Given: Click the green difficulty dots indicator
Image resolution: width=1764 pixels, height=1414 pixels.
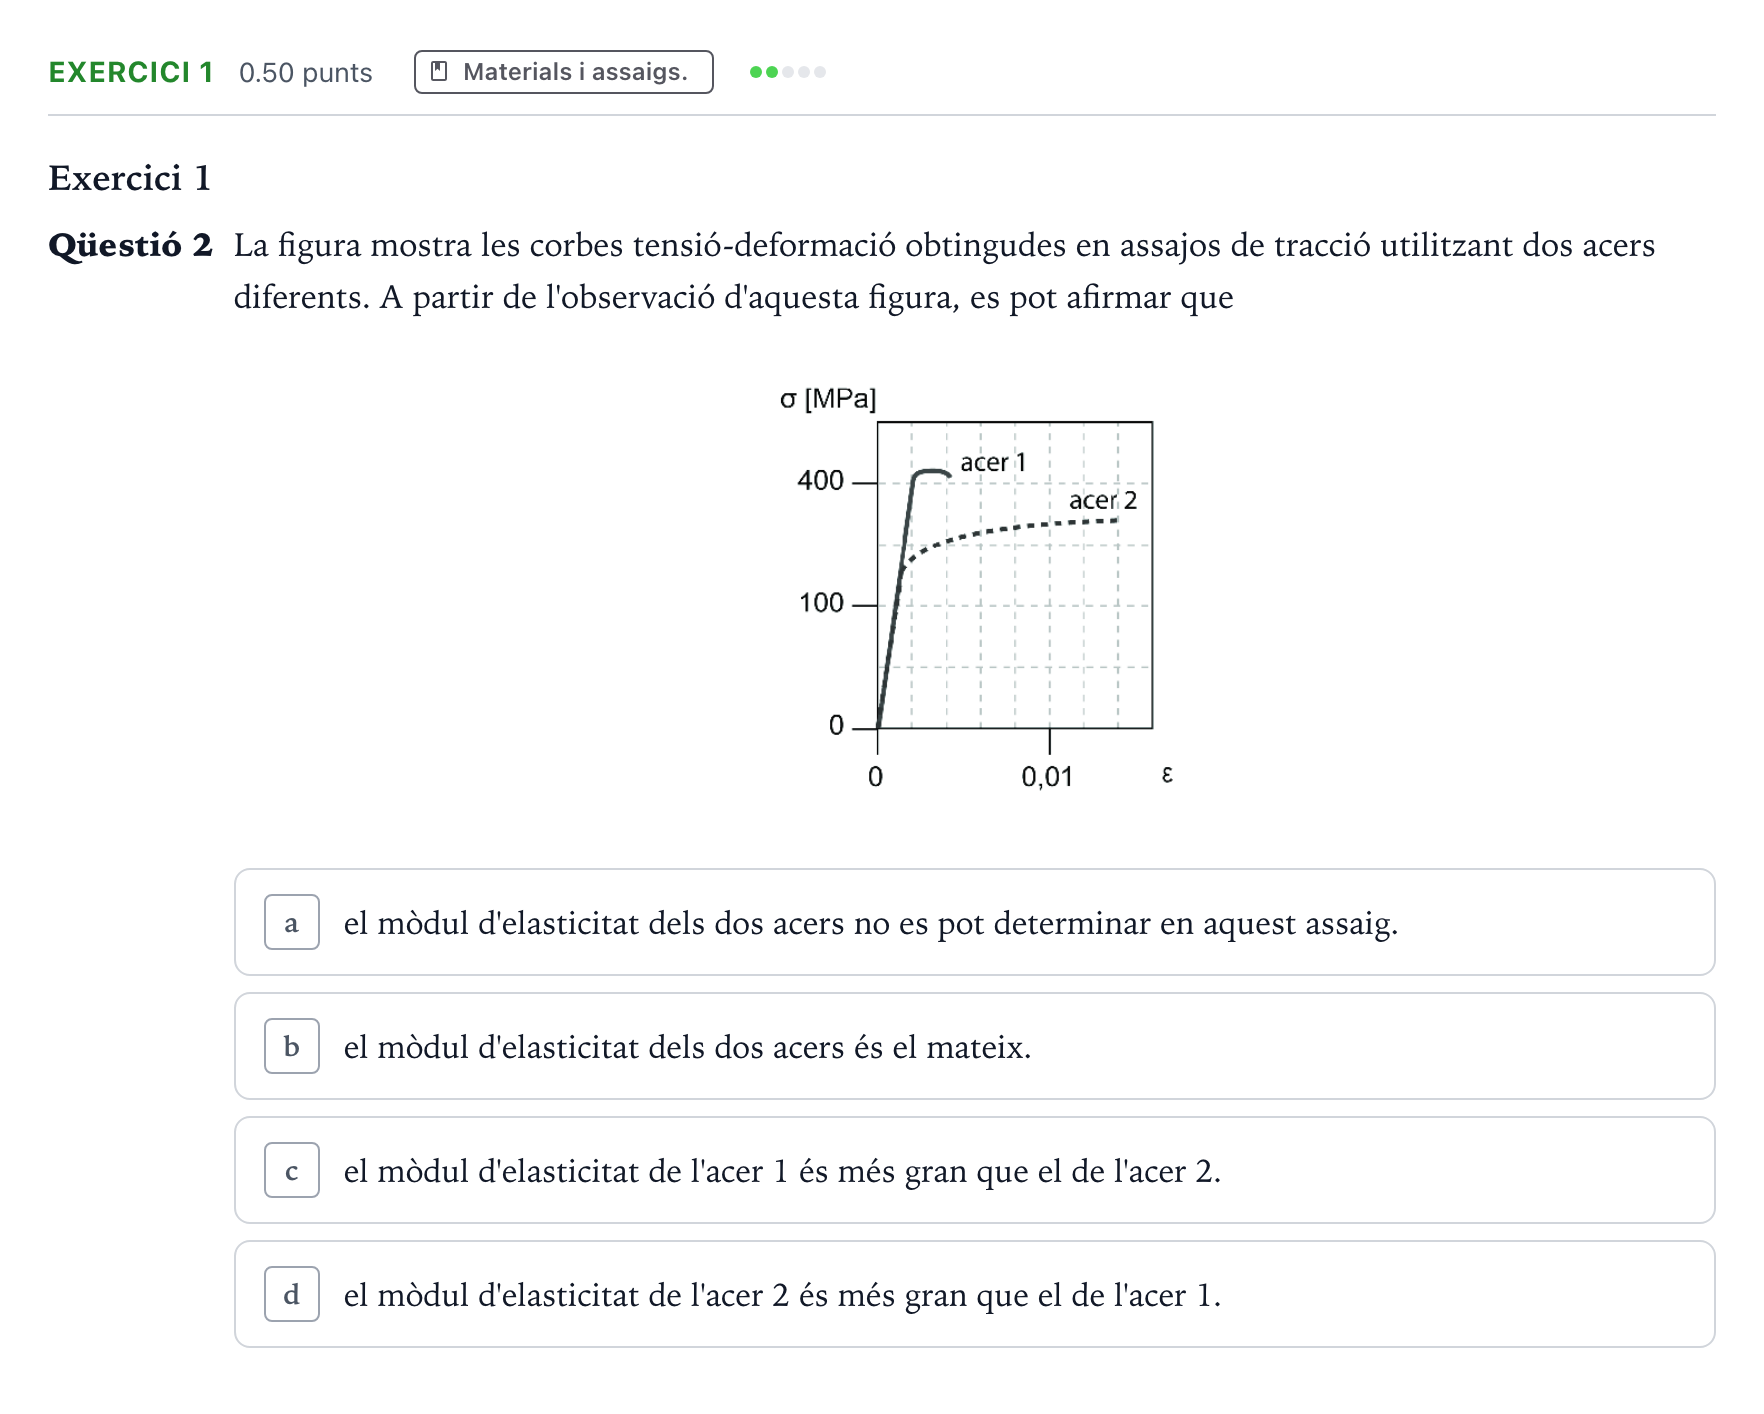Looking at the screenshot, I should pos(788,72).
